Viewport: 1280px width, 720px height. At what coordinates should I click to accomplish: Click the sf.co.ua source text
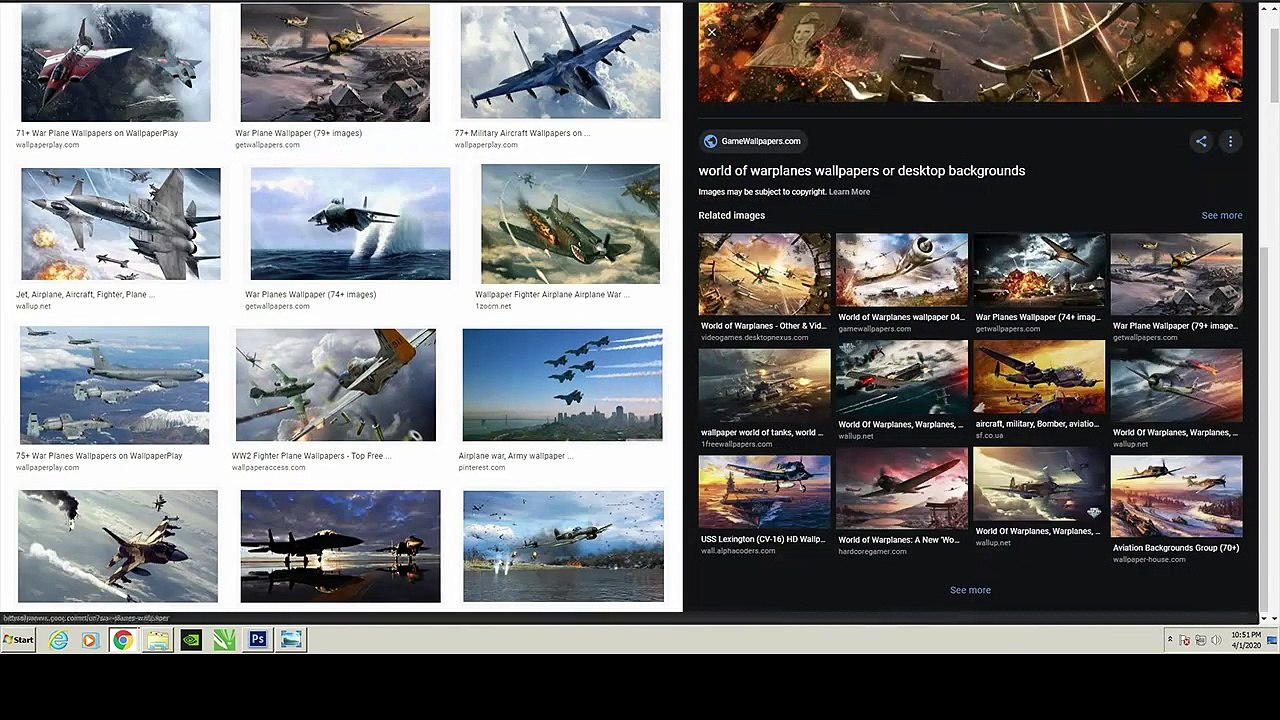tap(989, 436)
